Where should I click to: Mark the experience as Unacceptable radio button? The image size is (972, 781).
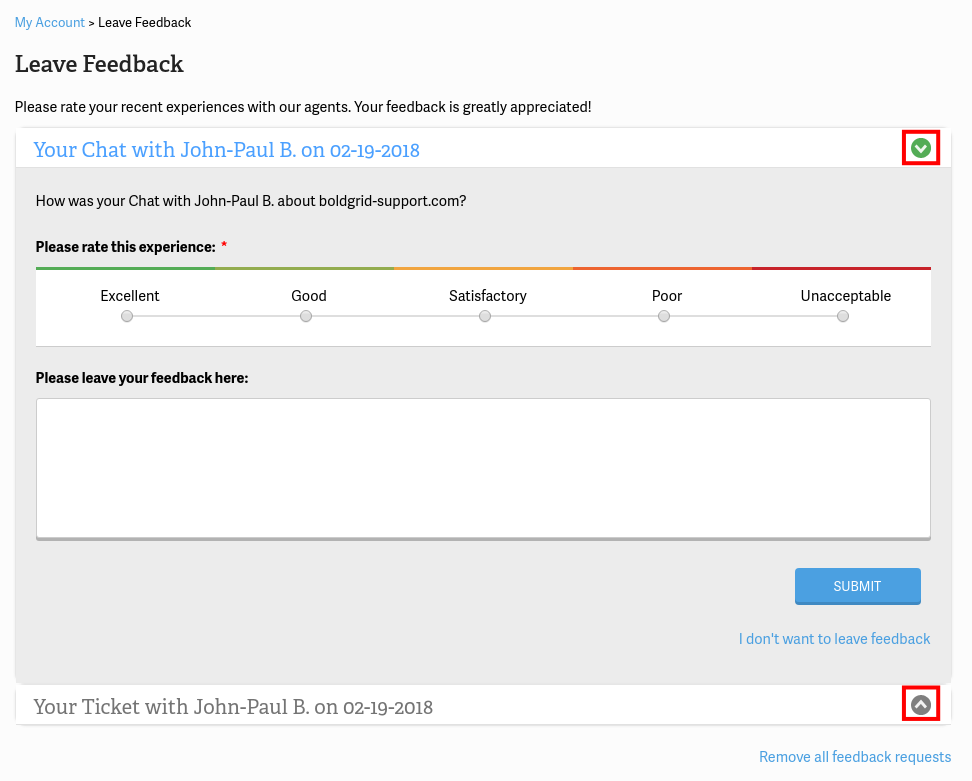coord(843,316)
